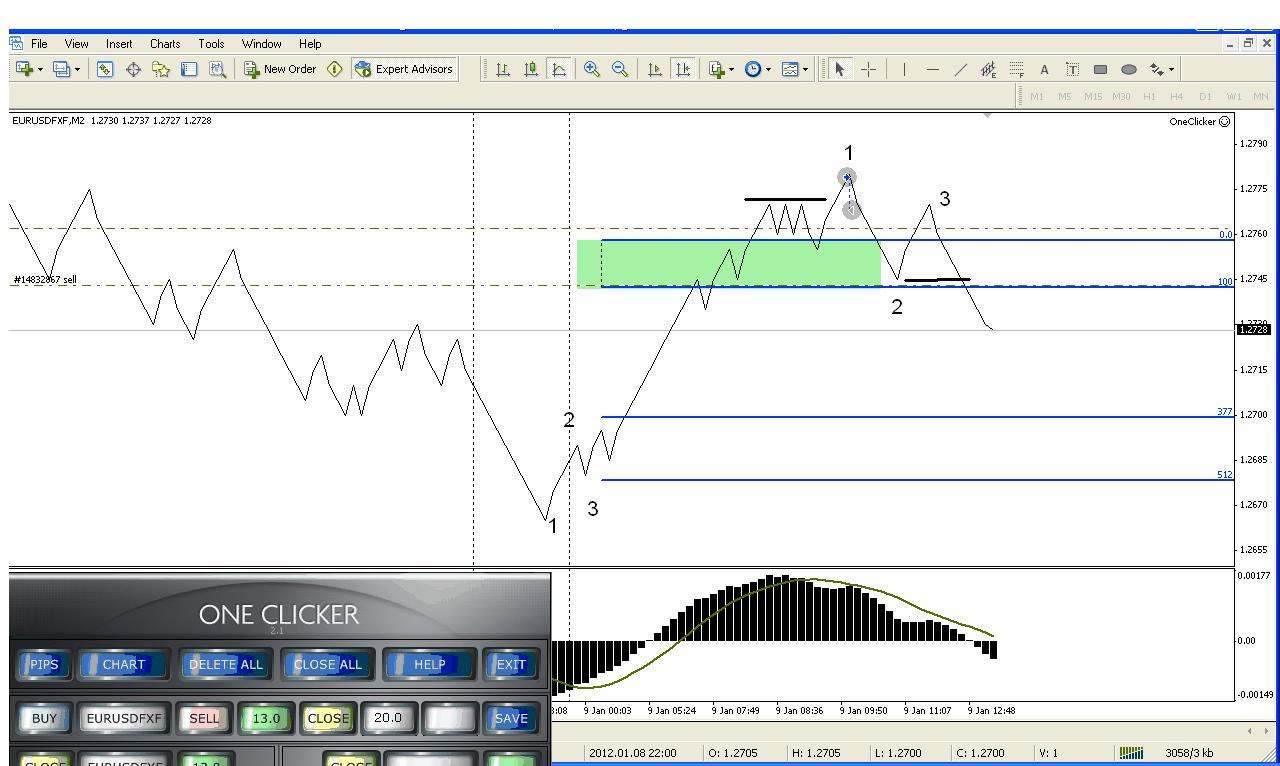Open the Insert menu
This screenshot has width=1280, height=766.
[x=119, y=44]
